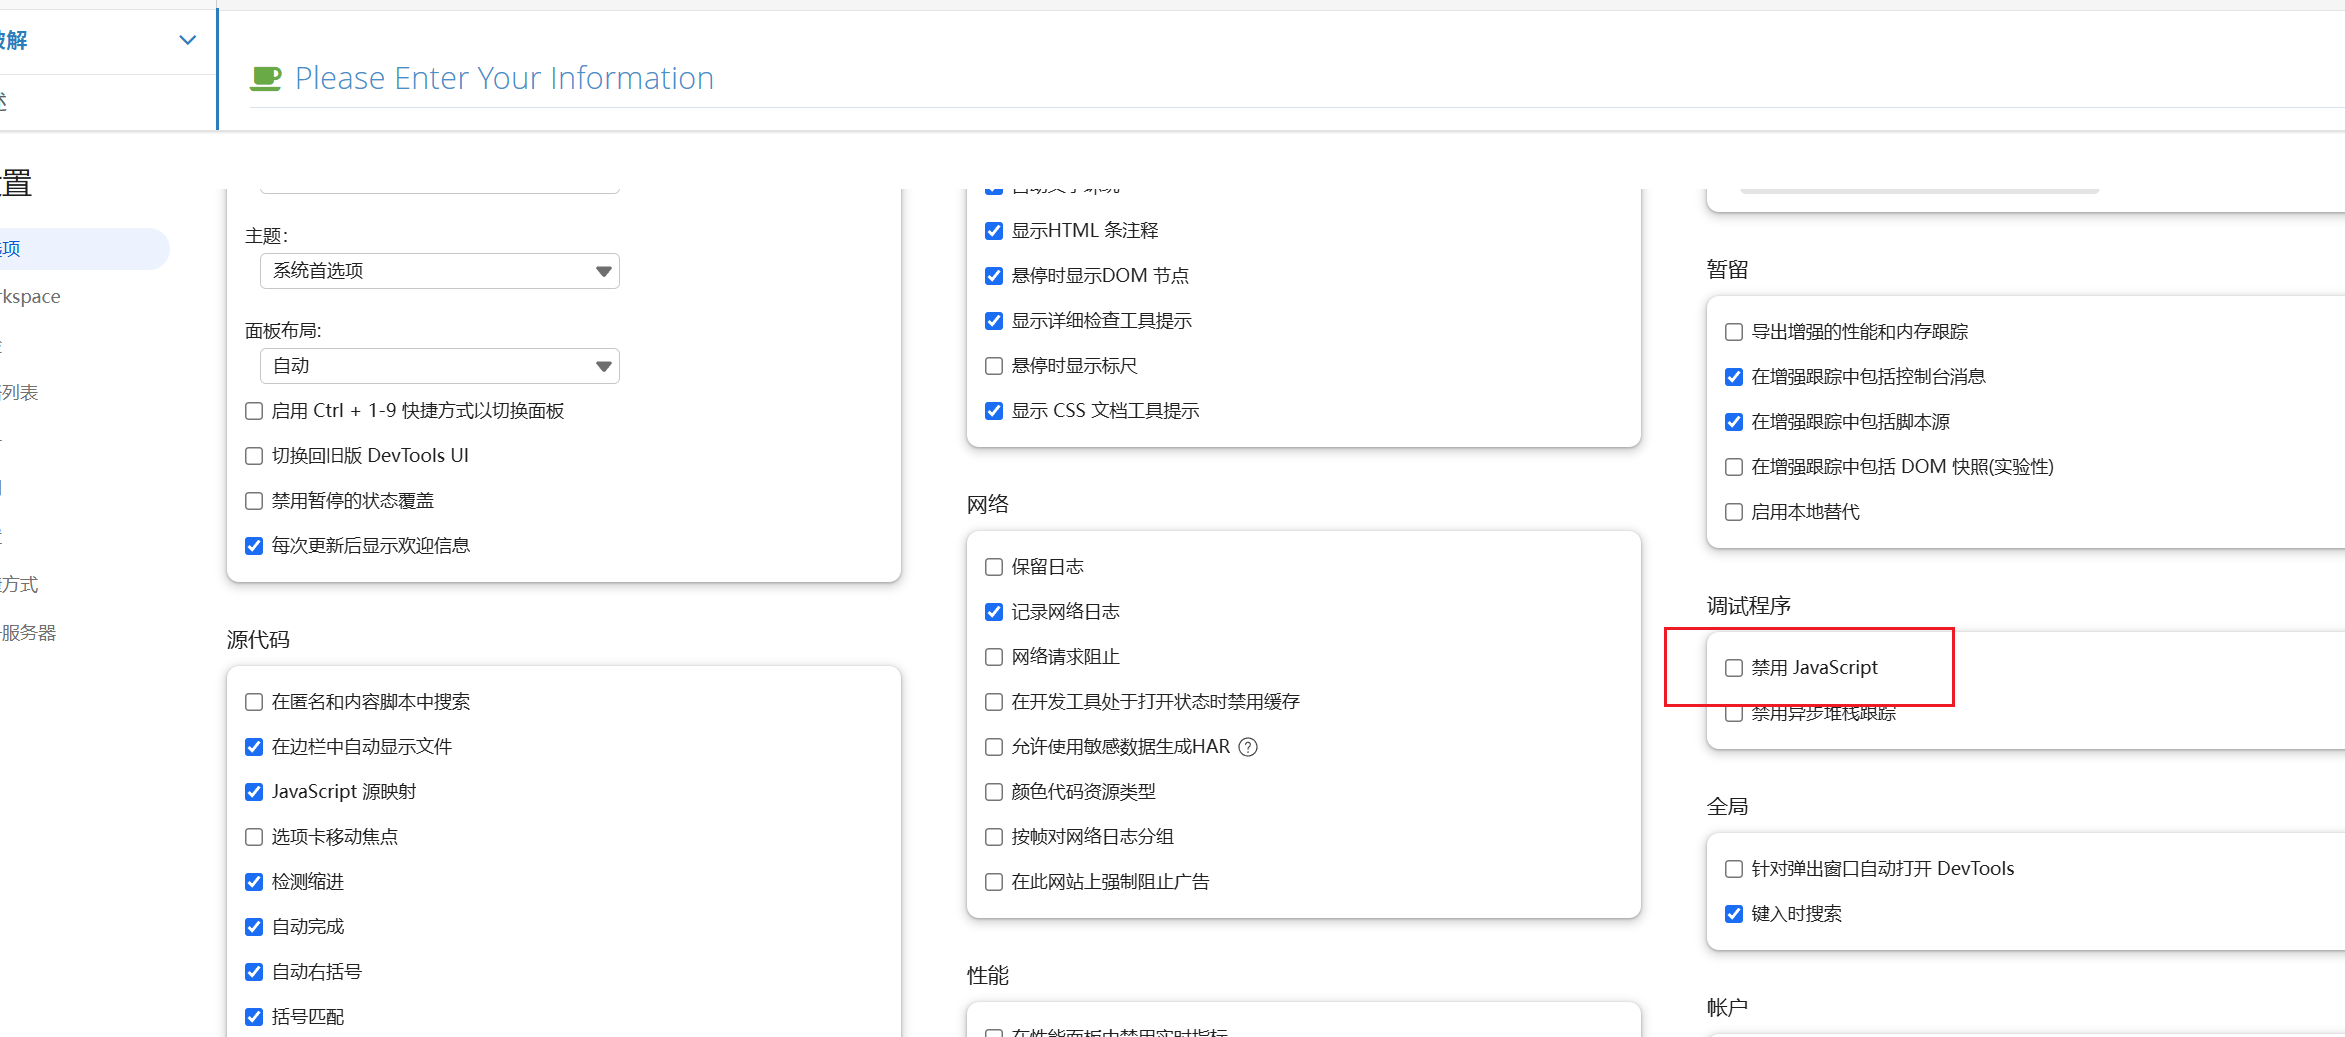
Task: Check 启用本地替代 option
Action: click(x=1734, y=512)
